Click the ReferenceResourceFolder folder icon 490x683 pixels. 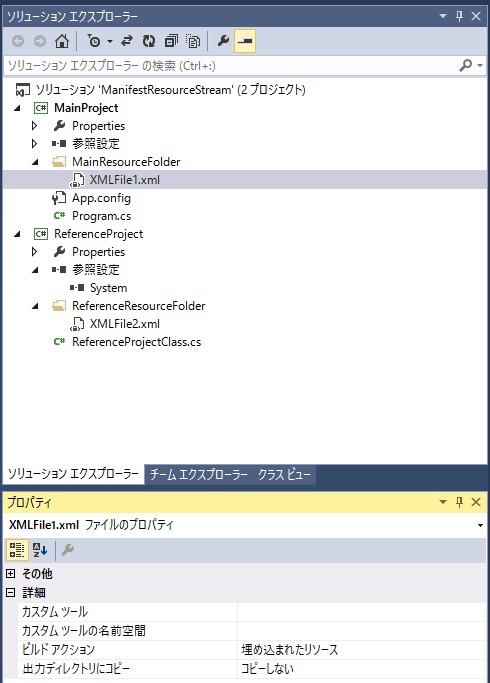pyautogui.click(x=59, y=306)
